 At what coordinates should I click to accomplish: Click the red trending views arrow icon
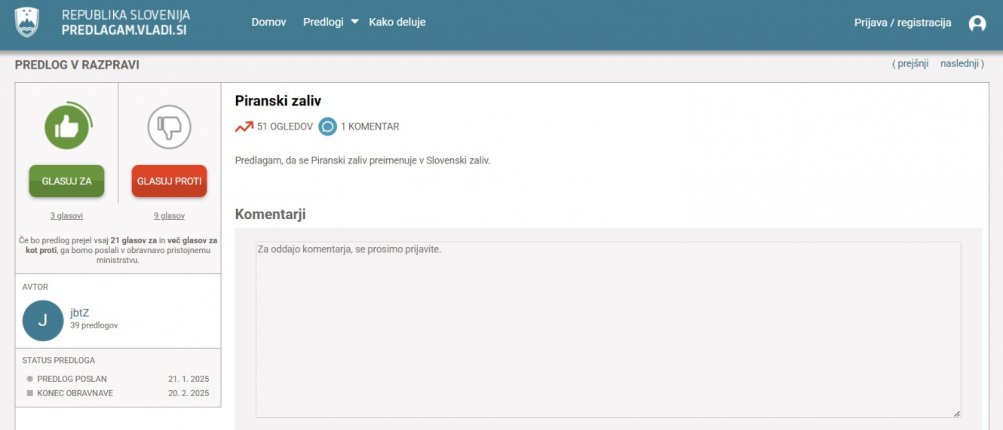(x=244, y=127)
